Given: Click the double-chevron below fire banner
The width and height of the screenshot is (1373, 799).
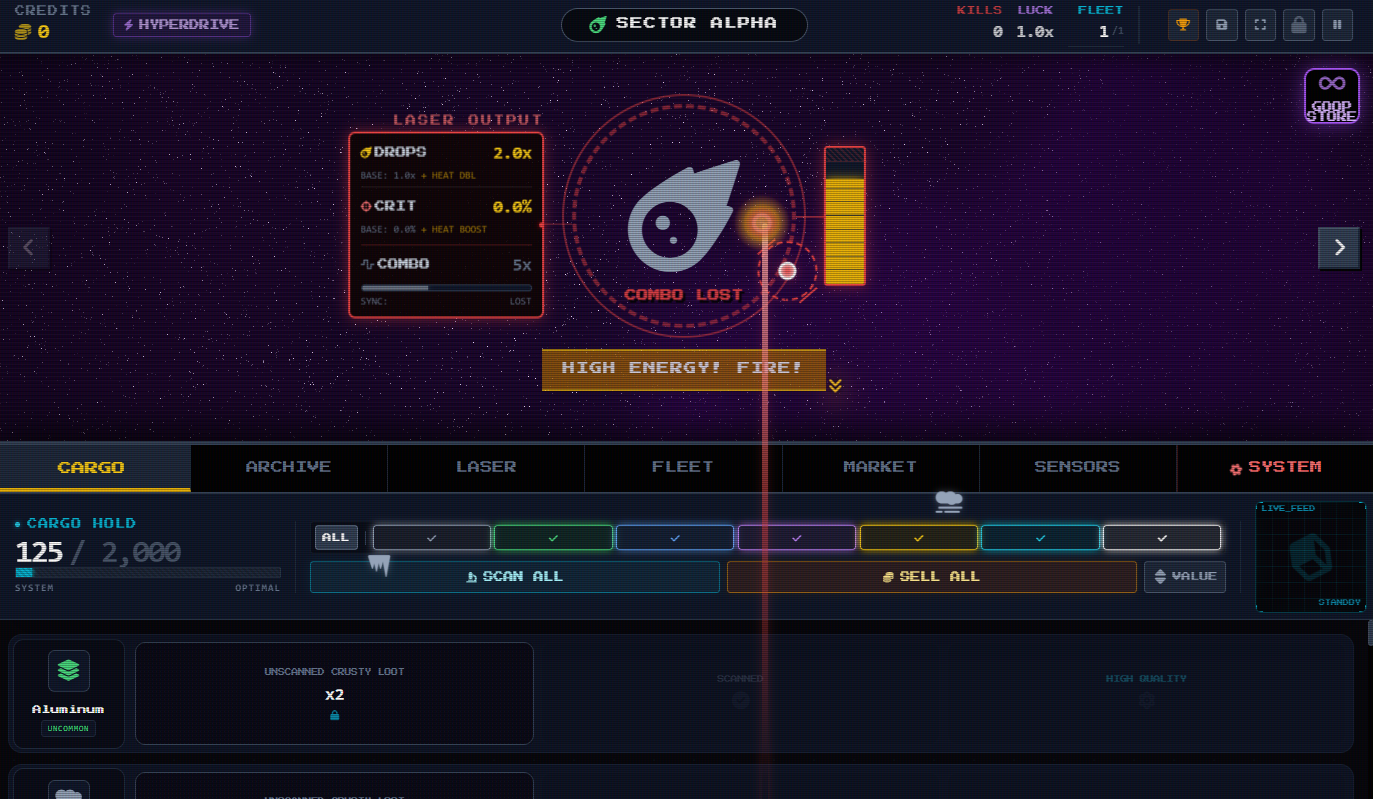Looking at the screenshot, I should pos(835,386).
